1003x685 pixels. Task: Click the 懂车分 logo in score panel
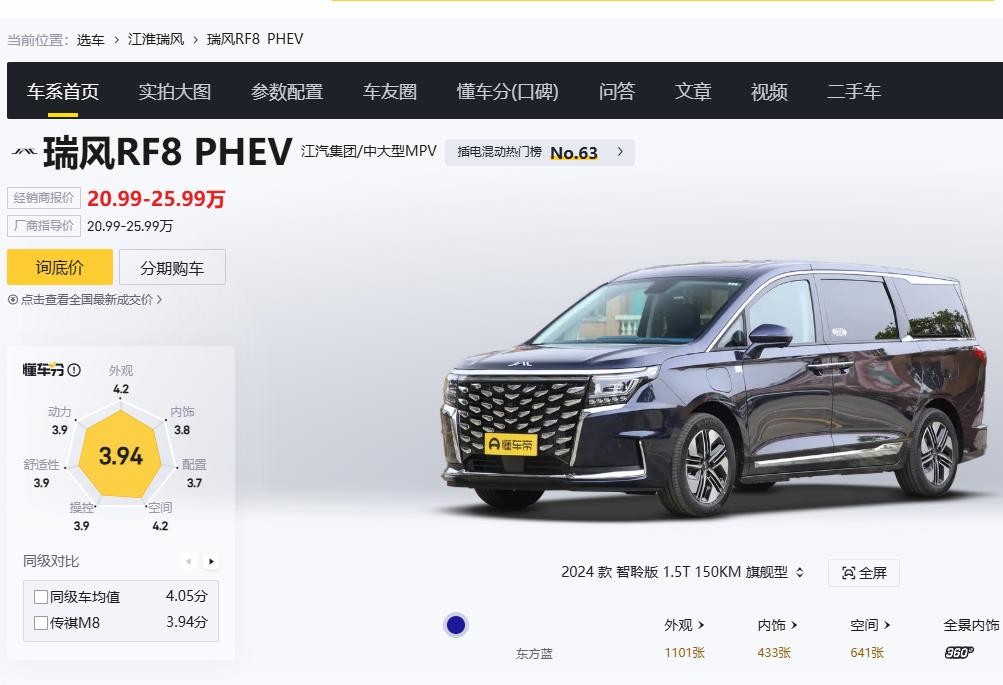click(x=43, y=370)
